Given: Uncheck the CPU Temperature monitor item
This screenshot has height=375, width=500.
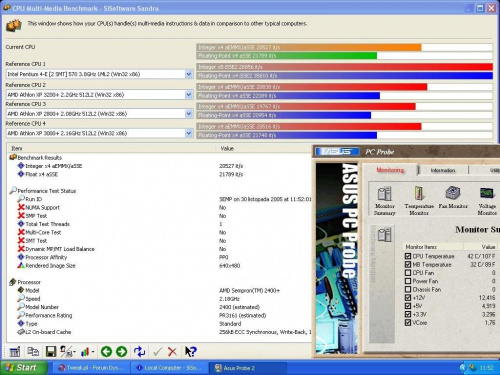Looking at the screenshot, I should (408, 256).
